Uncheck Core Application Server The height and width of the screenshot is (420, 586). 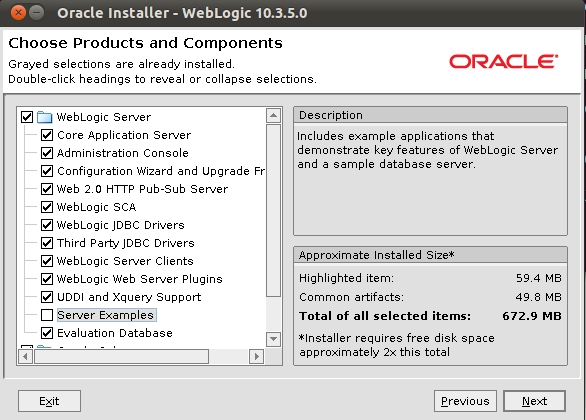pos(47,135)
